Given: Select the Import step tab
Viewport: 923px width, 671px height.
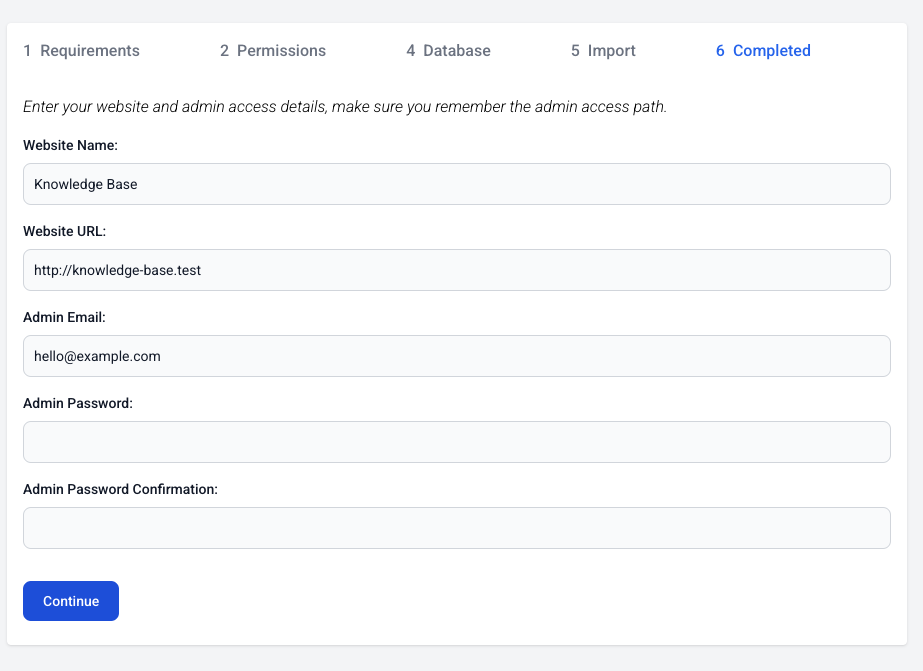Looking at the screenshot, I should pyautogui.click(x=603, y=51).
